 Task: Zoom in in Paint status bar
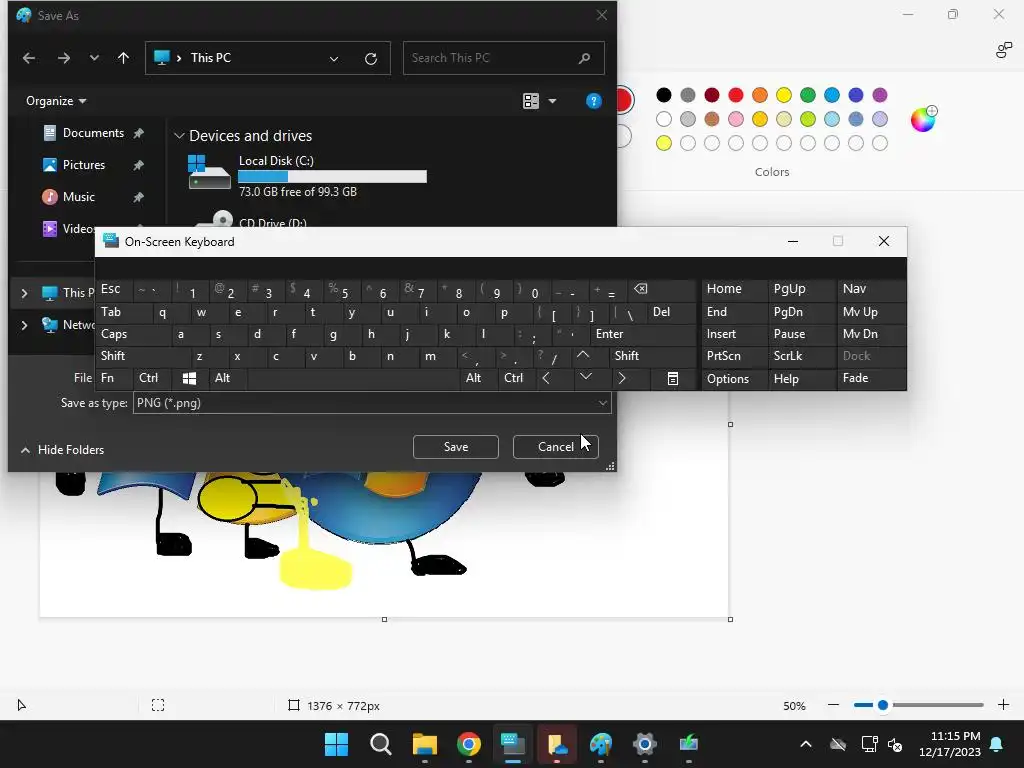[x=1004, y=705]
